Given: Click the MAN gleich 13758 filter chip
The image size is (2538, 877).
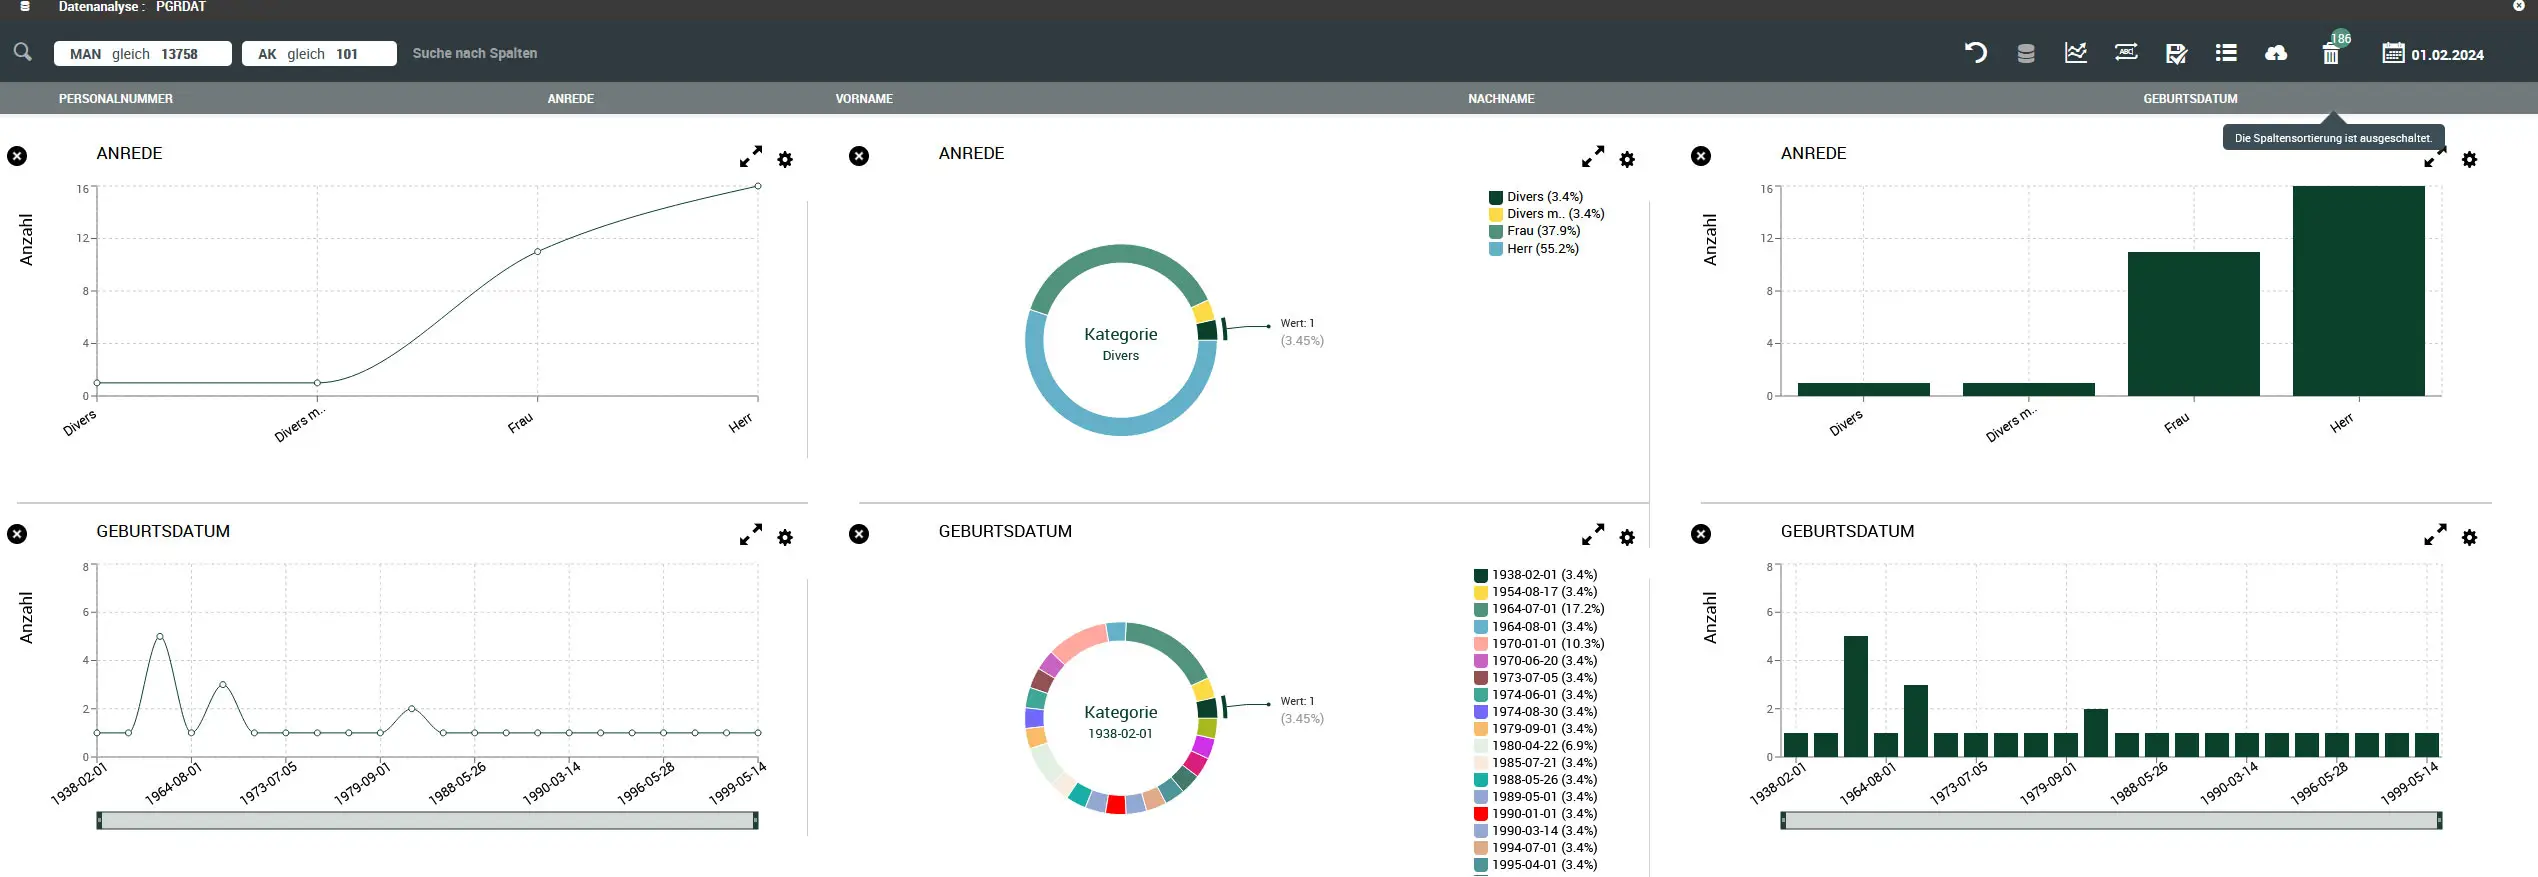Looking at the screenshot, I should [x=142, y=54].
